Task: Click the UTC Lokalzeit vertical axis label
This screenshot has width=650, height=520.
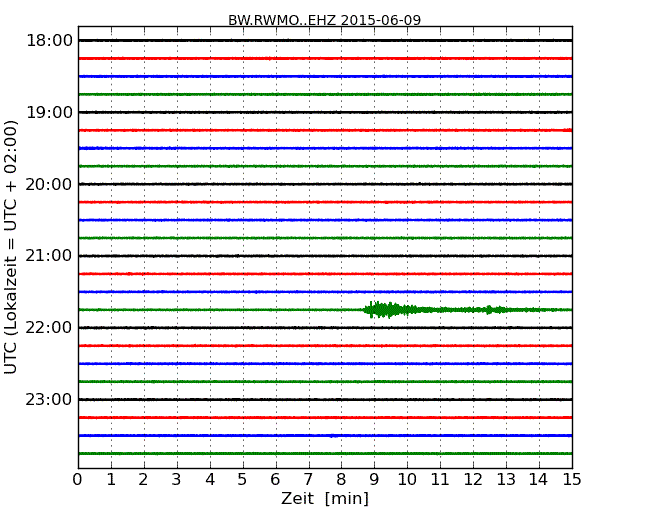Action: [11, 247]
